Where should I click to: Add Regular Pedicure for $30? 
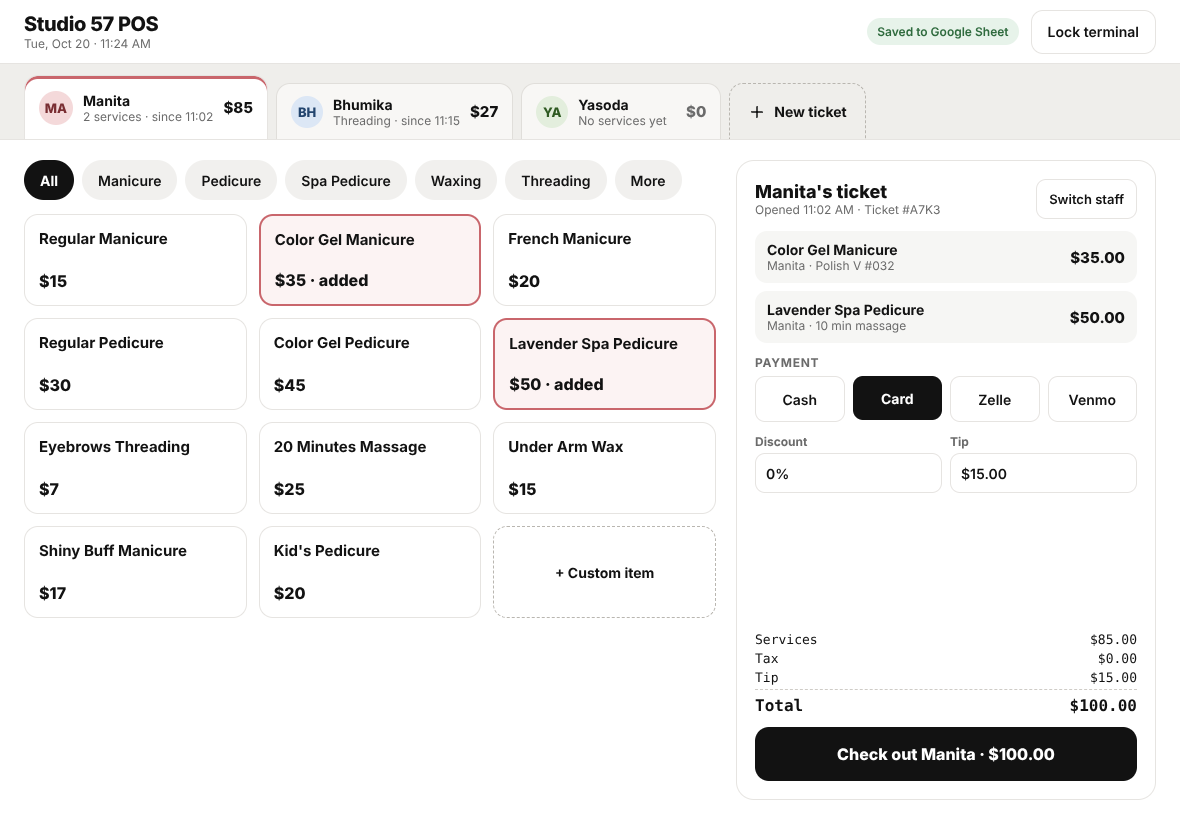click(135, 364)
